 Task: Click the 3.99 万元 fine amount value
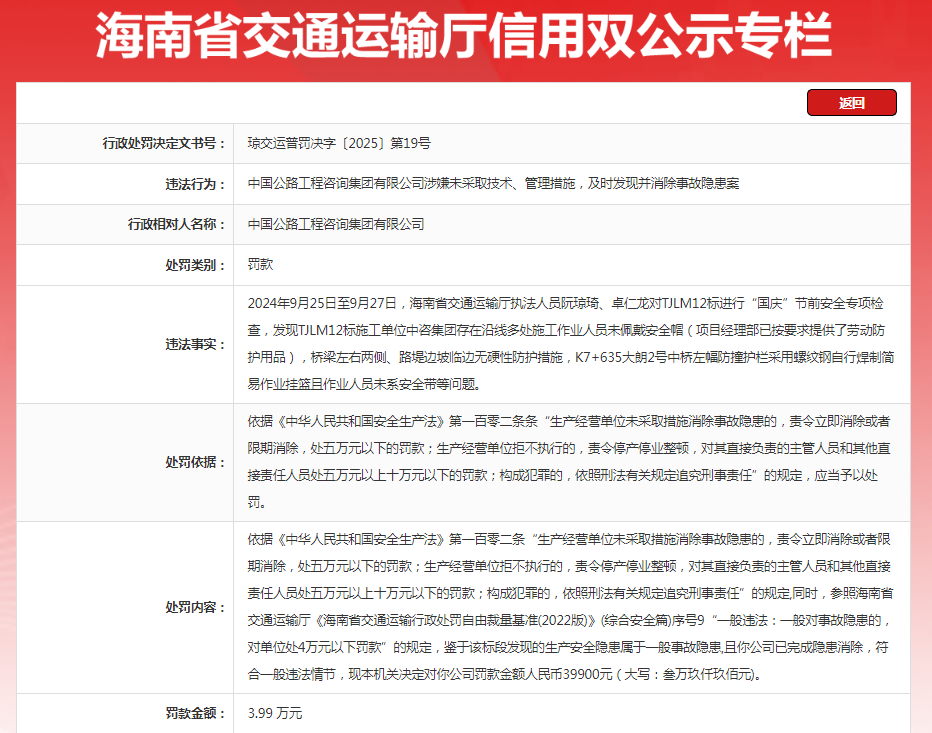point(275,713)
